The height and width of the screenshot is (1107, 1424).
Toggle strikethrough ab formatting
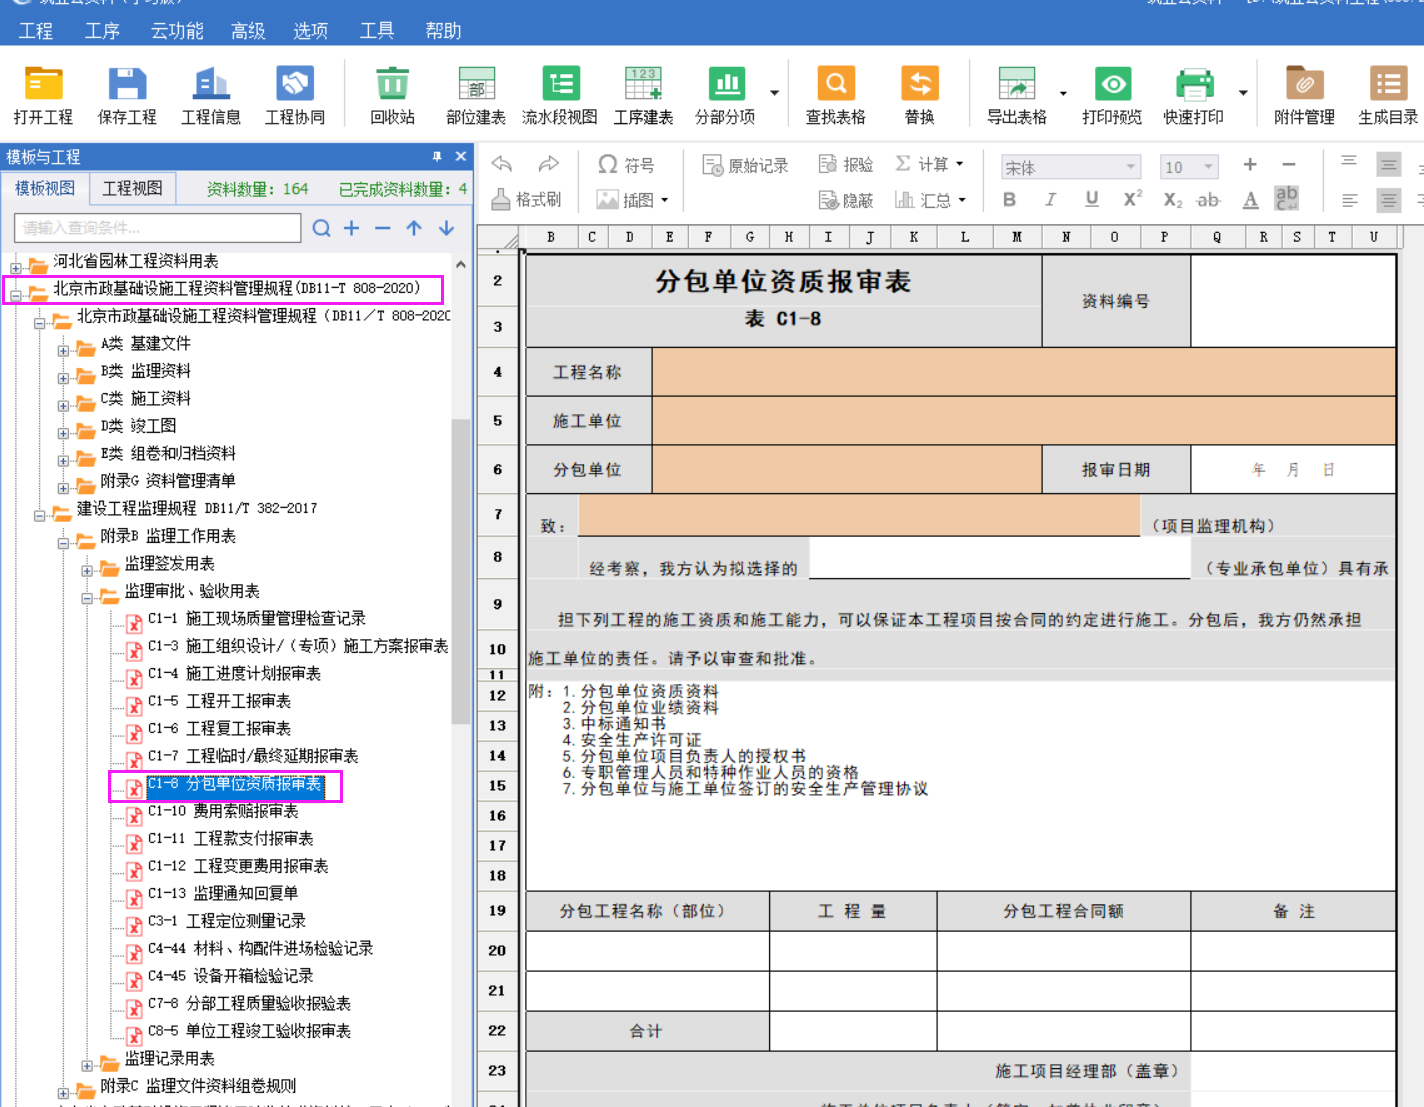click(x=1209, y=200)
